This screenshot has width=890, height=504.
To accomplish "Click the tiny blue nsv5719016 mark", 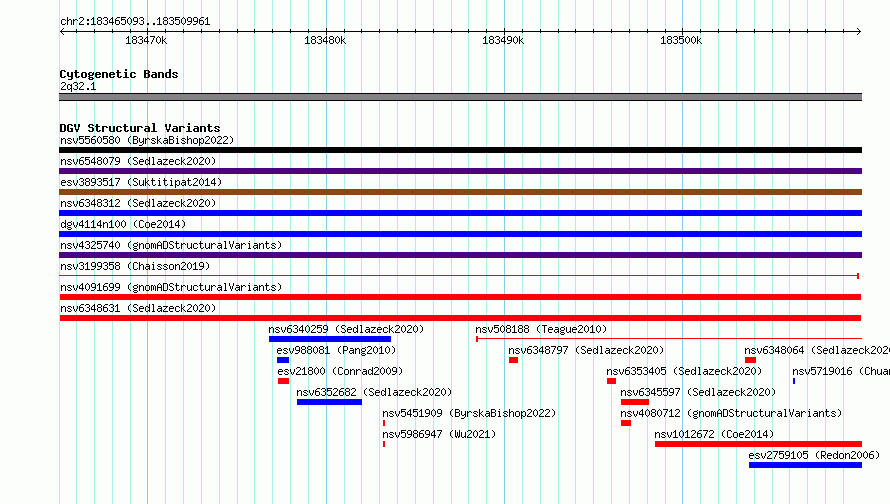I will coord(794,381).
